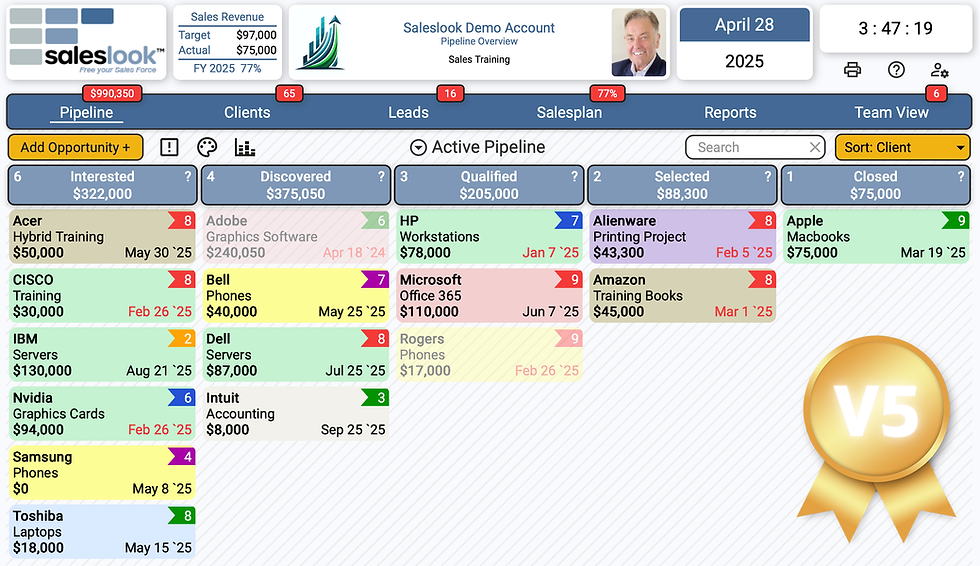Viewport: 980px width, 566px height.
Task: Open the color palette icon
Action: tap(207, 147)
